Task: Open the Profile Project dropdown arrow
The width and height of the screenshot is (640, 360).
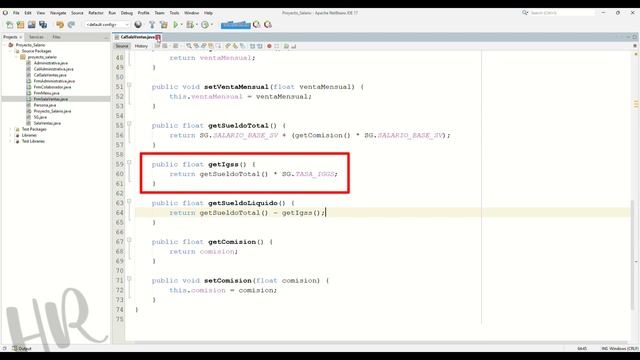Action: (212, 24)
